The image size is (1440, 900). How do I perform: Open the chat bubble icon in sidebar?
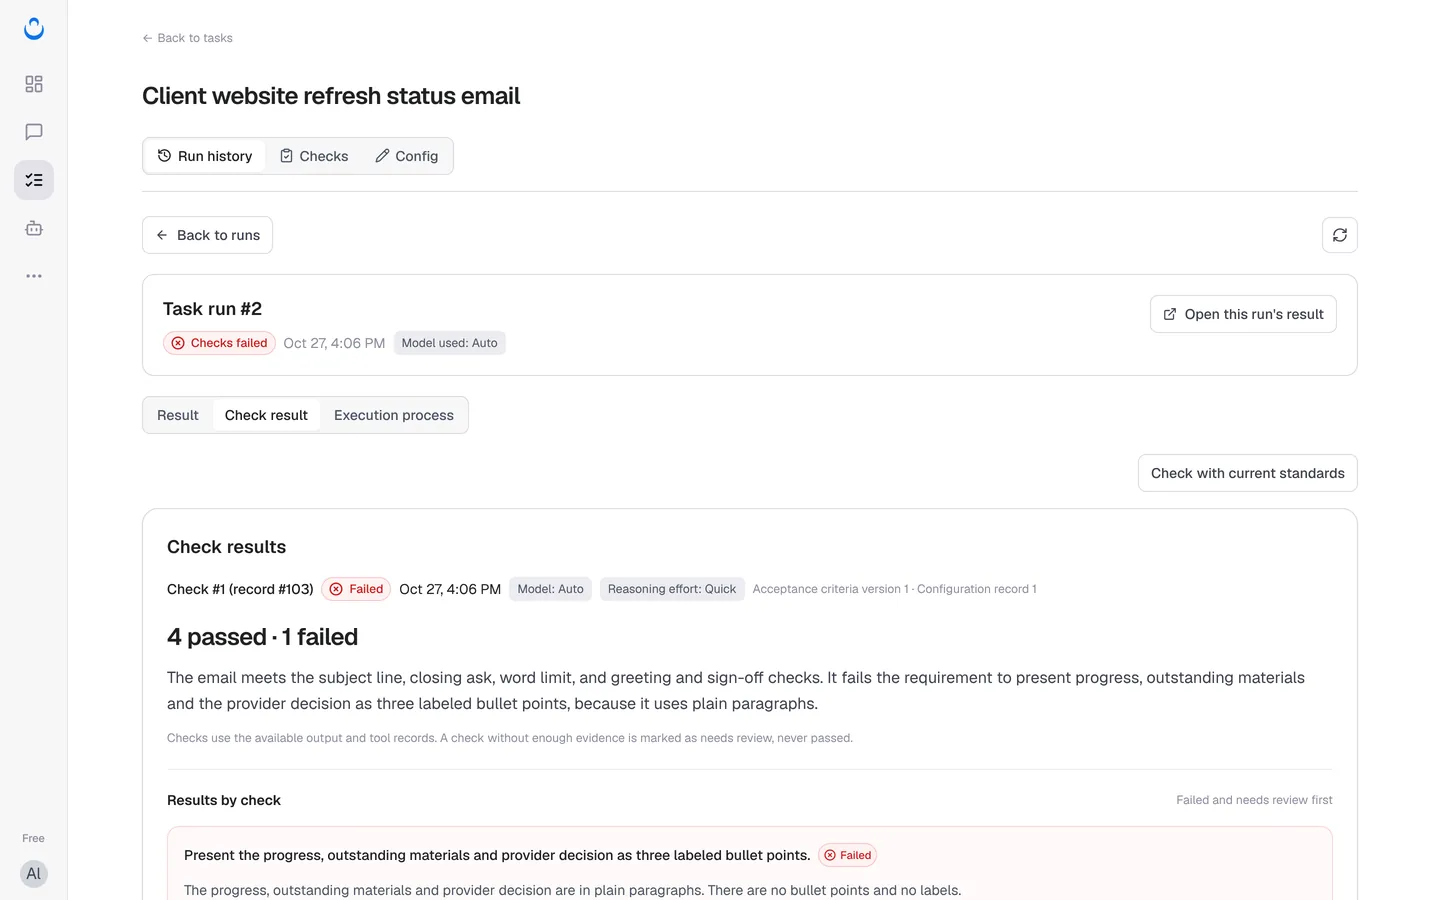[x=34, y=132]
